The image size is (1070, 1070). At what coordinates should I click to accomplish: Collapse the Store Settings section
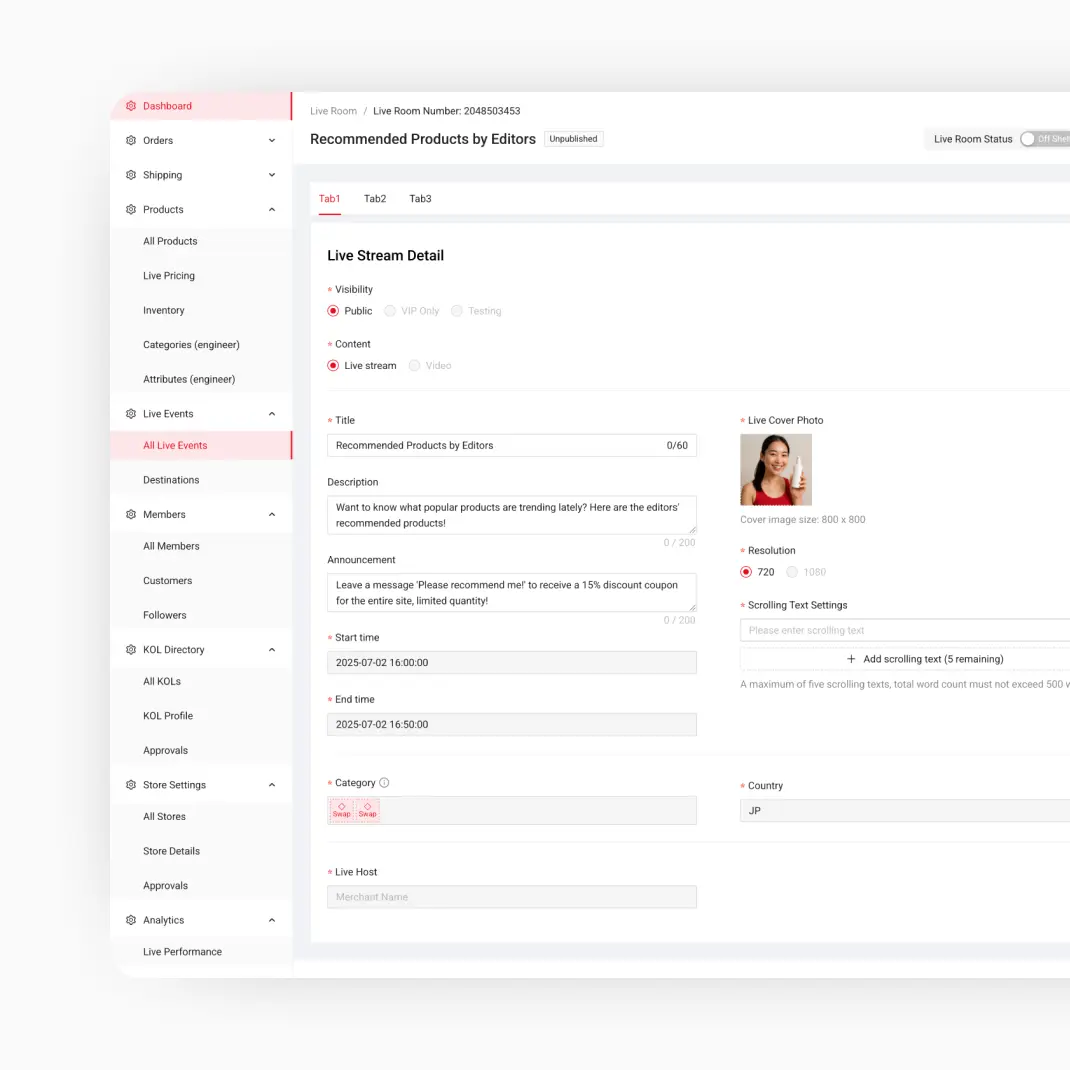tap(271, 784)
